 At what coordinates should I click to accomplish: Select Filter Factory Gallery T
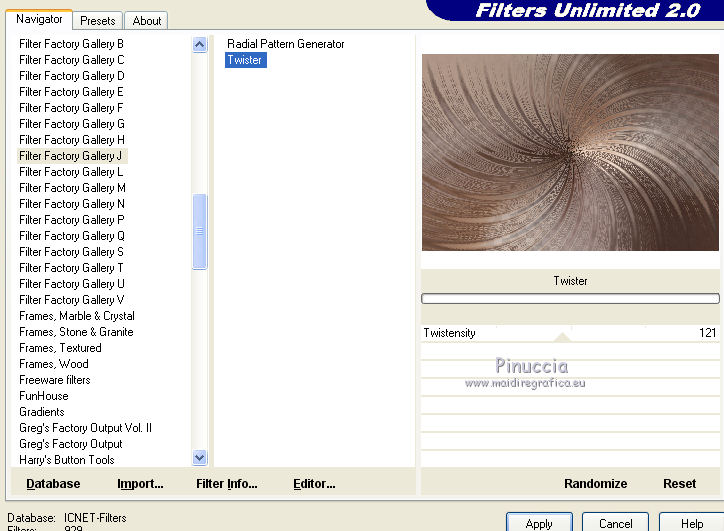[x=71, y=268]
